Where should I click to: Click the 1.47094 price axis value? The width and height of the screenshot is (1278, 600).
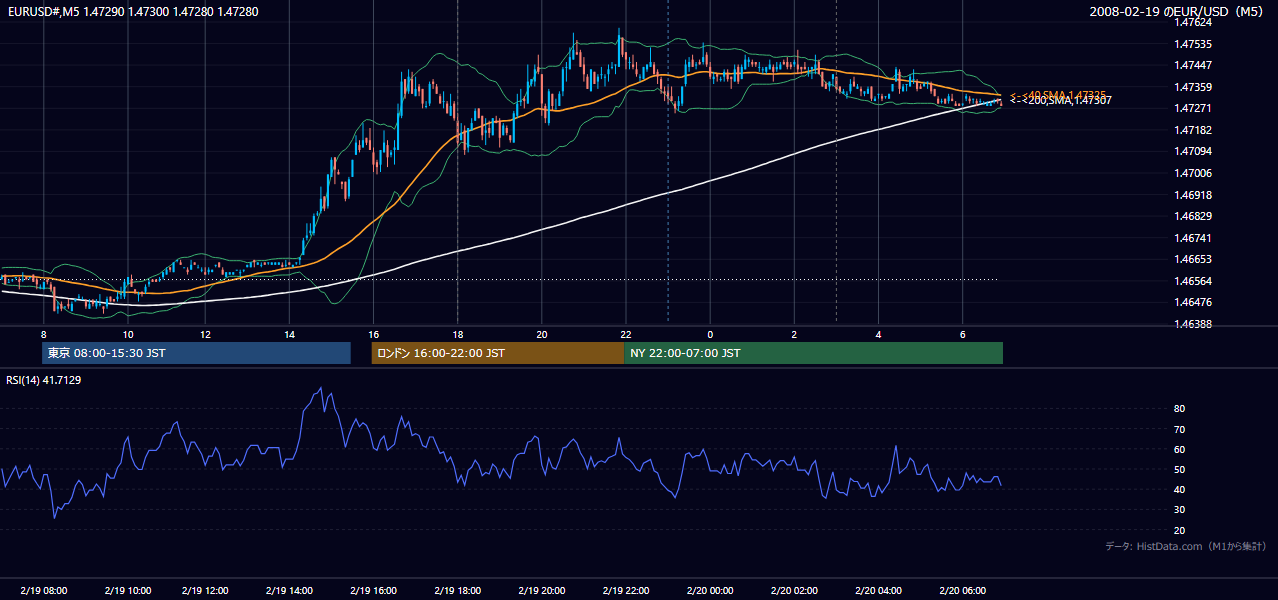[x=1193, y=152]
